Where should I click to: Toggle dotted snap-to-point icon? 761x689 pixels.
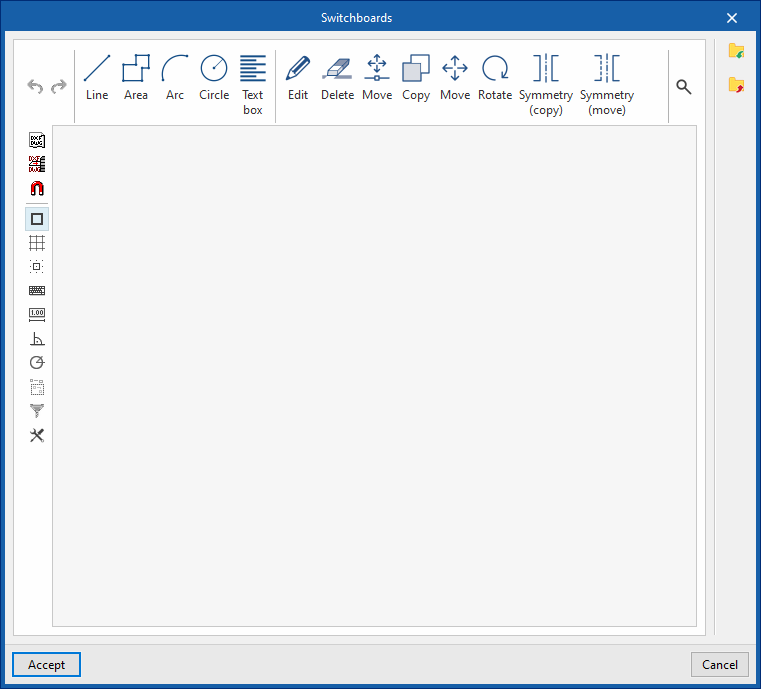tap(37, 266)
